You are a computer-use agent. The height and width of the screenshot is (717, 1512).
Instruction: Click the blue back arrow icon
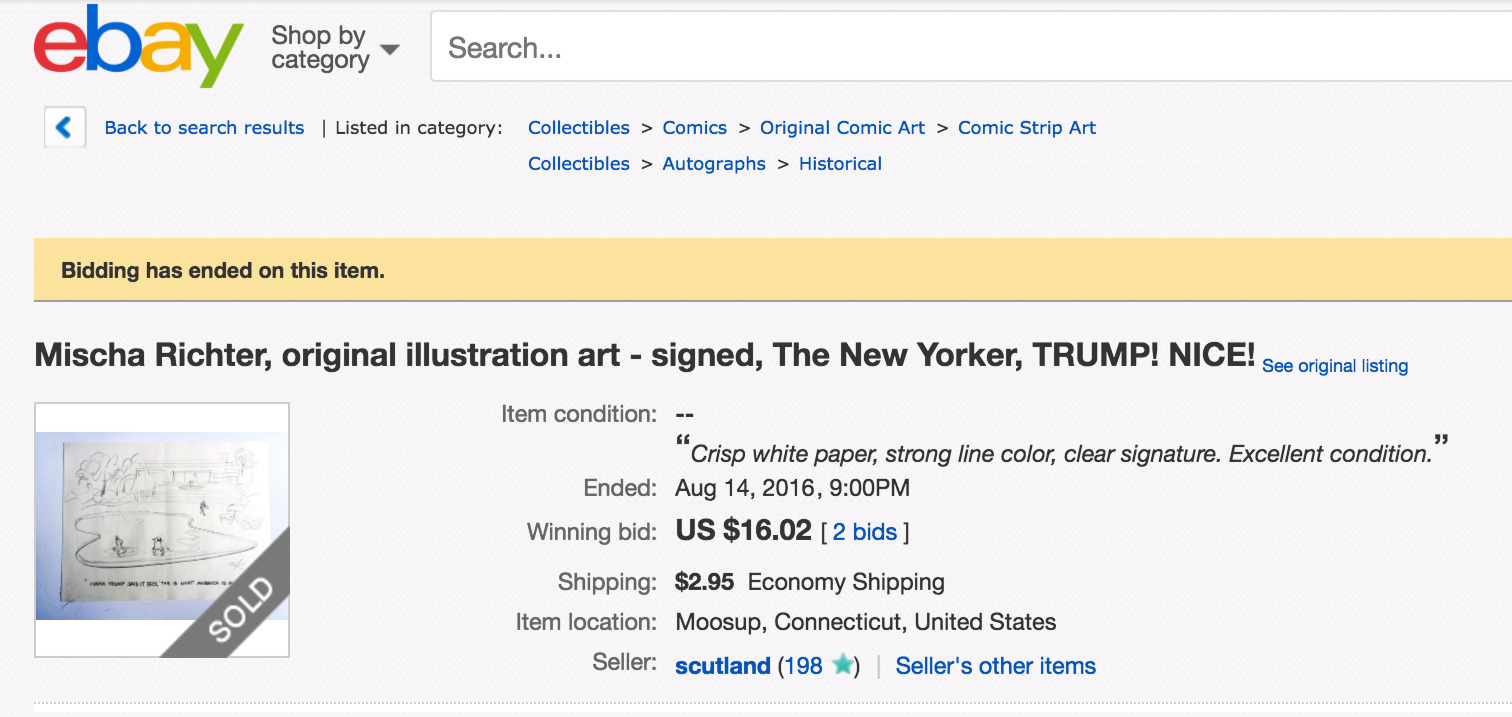pos(65,127)
